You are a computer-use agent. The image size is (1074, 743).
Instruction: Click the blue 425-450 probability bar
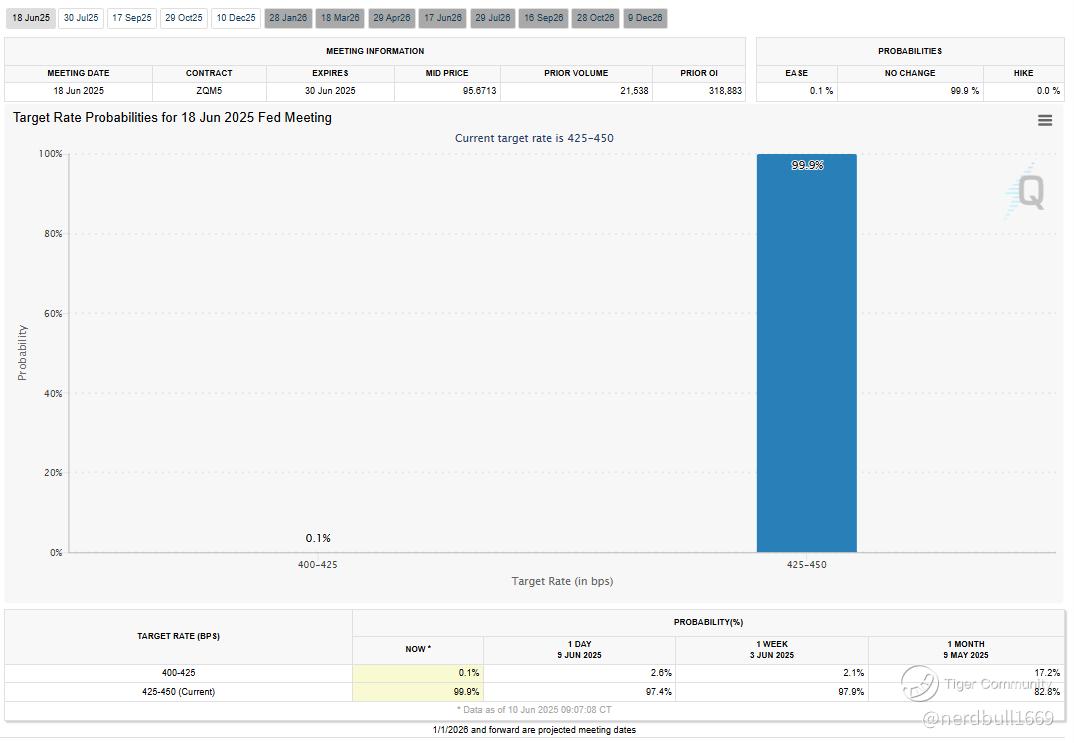tap(806, 353)
